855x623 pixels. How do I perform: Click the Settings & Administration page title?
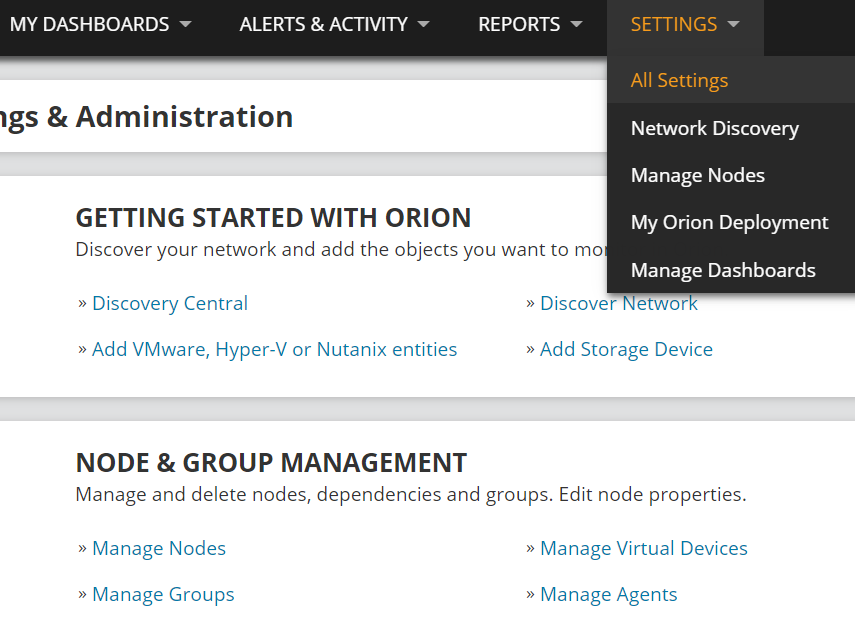[146, 117]
